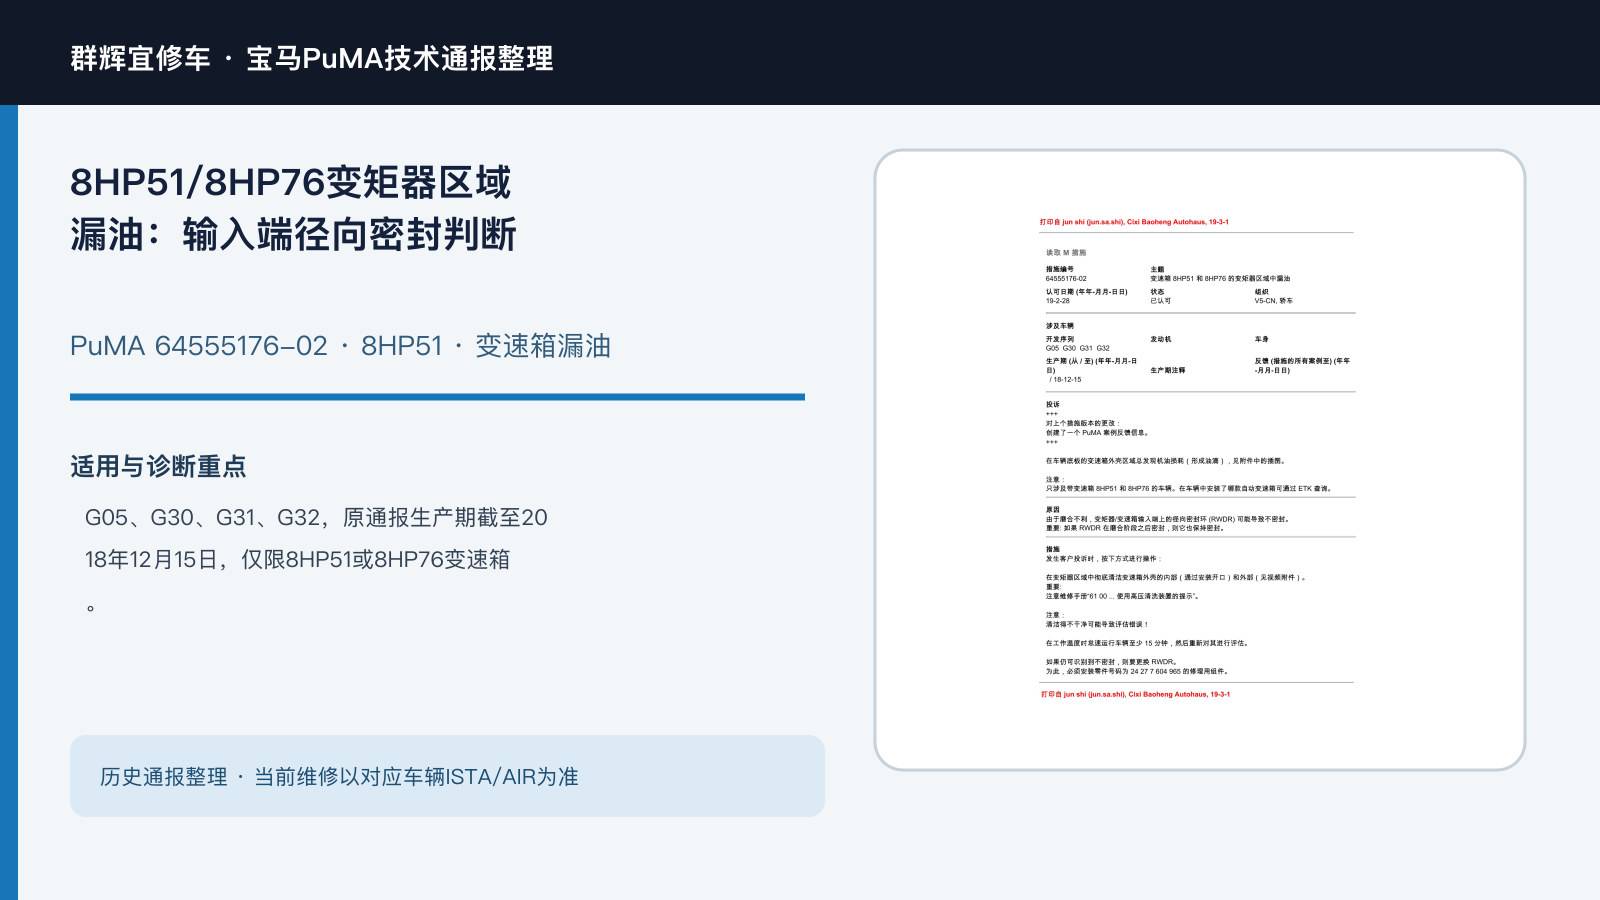1600x900 pixels.
Task: Click the red print header at document top
Action: (x=1134, y=222)
